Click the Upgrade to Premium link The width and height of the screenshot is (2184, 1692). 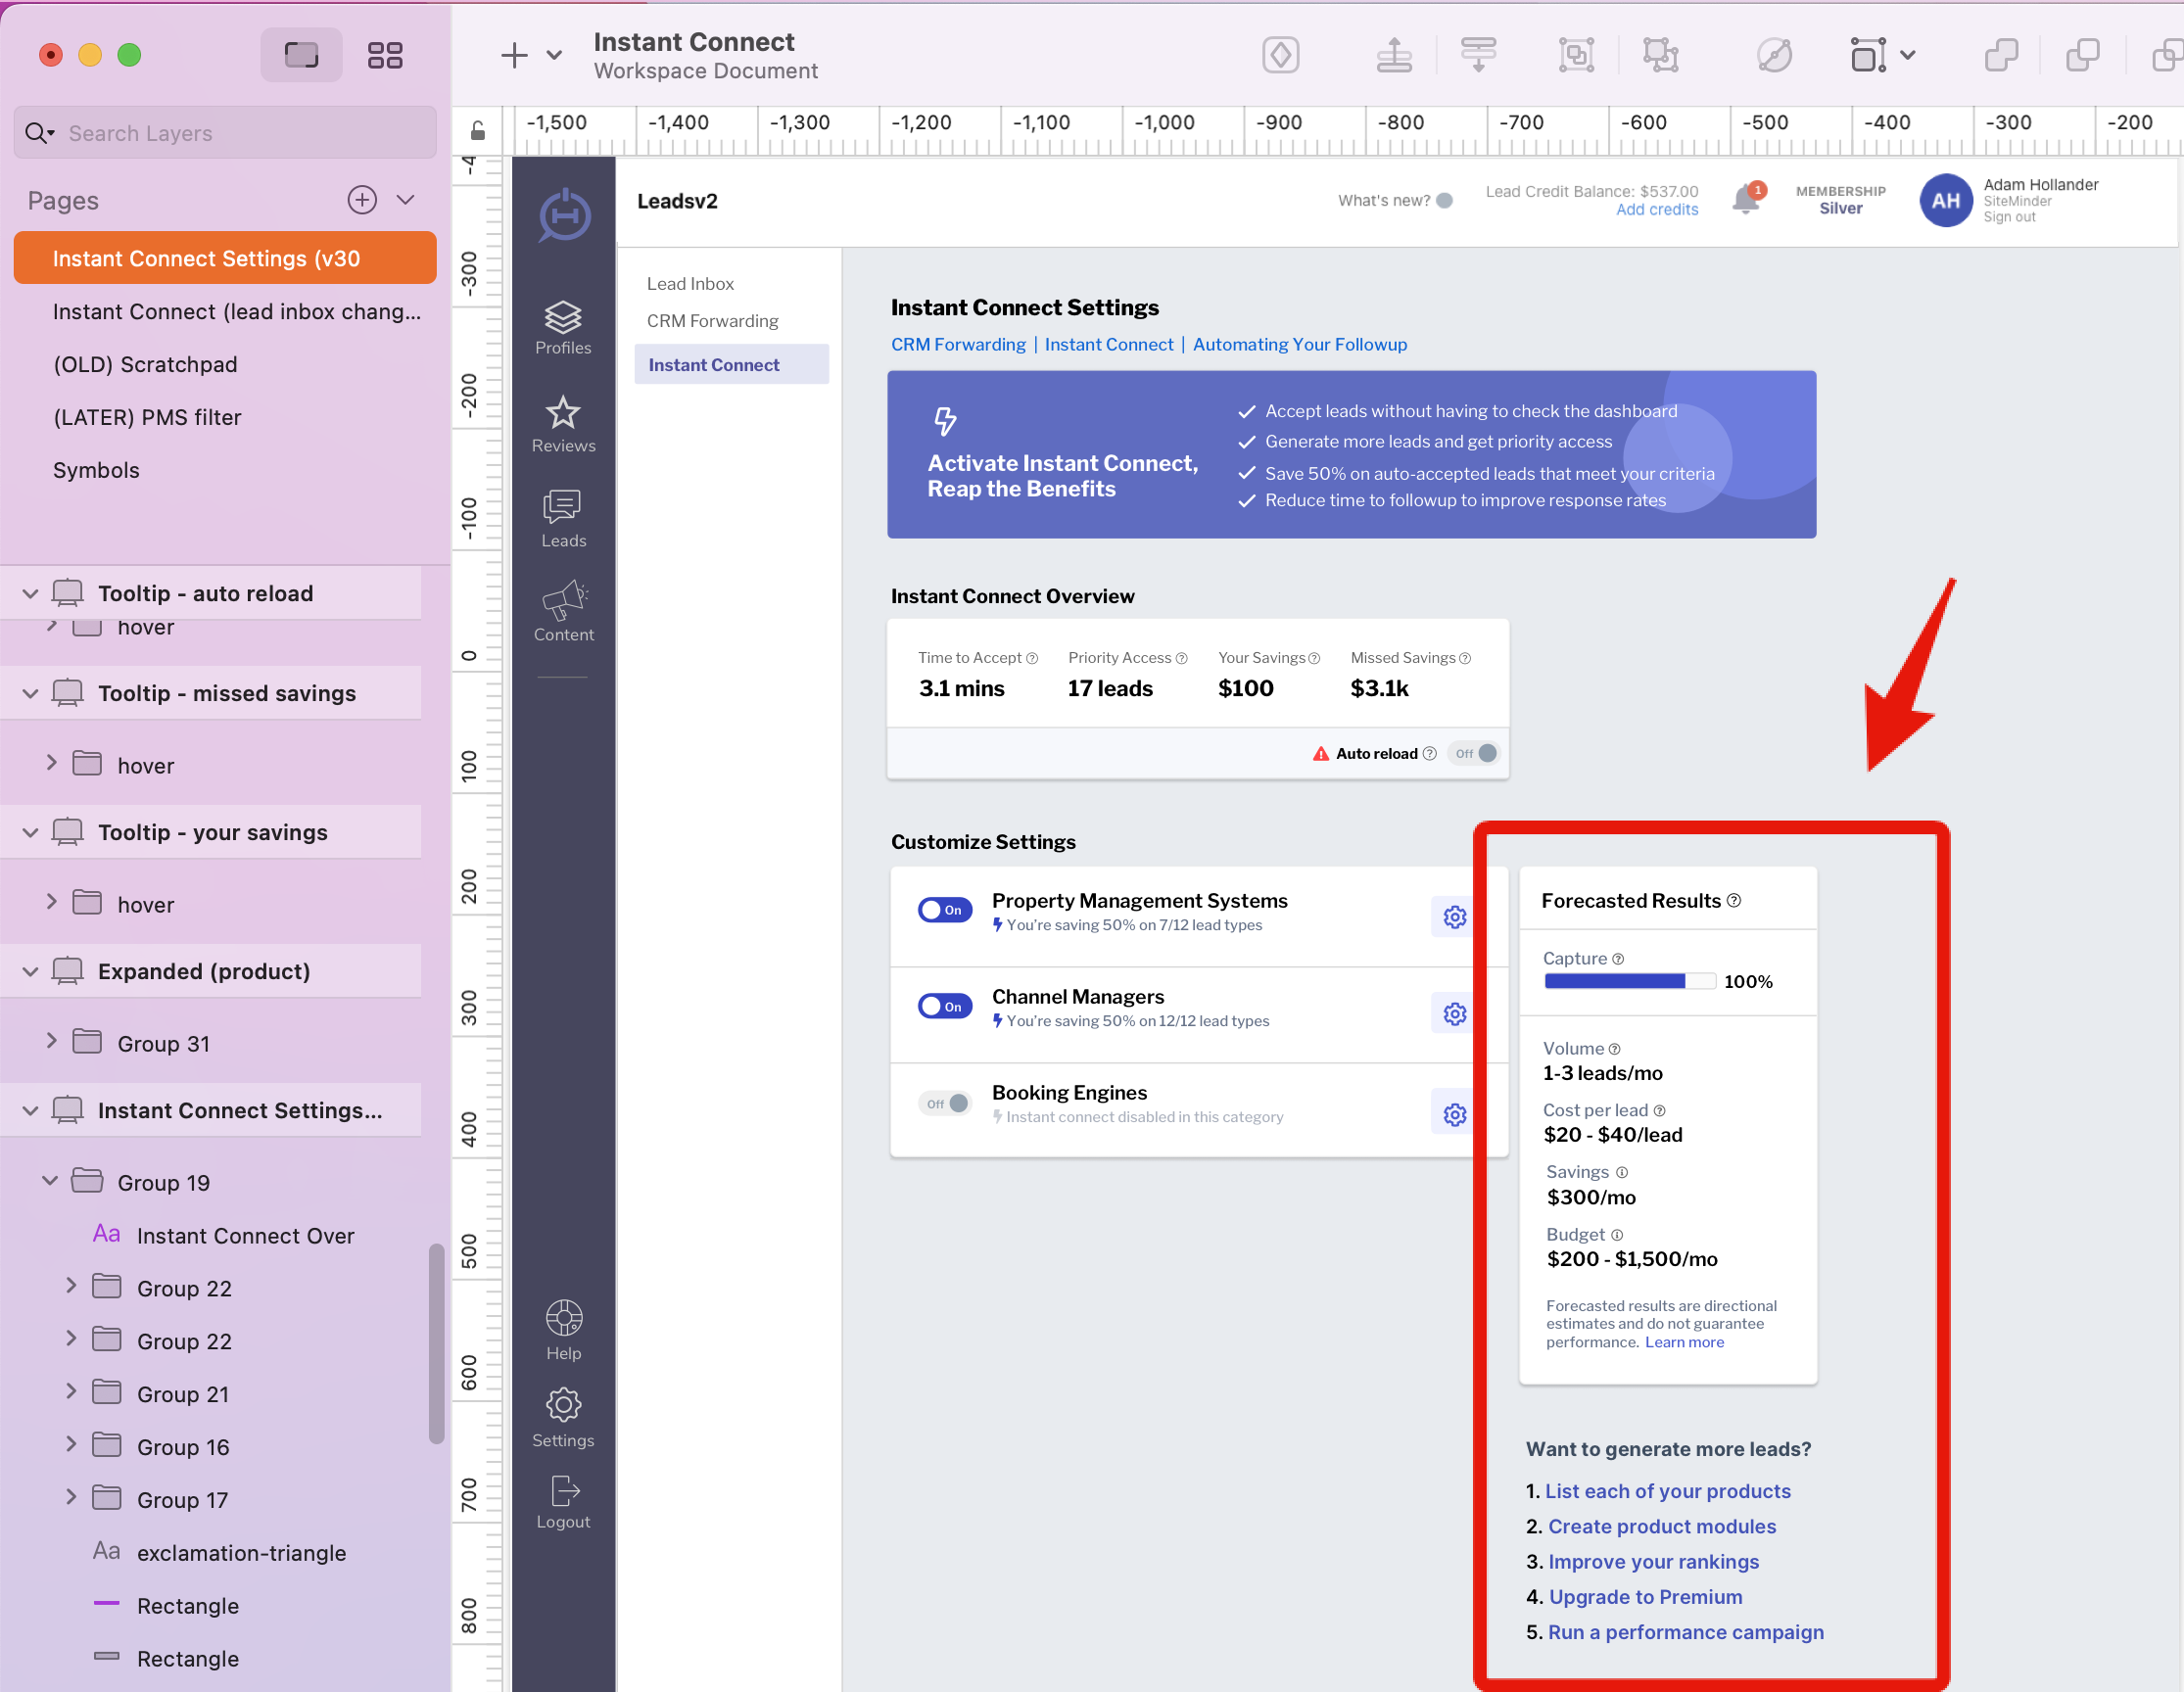[x=1645, y=1596]
